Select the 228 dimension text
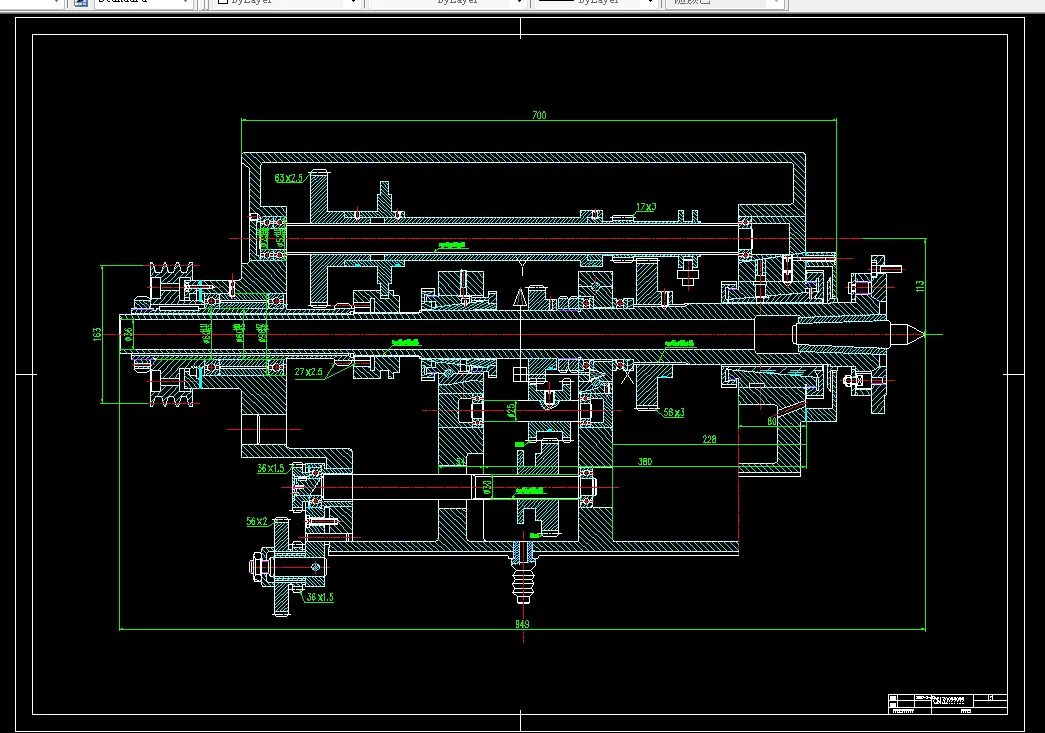This screenshot has width=1045, height=733. coord(709,439)
